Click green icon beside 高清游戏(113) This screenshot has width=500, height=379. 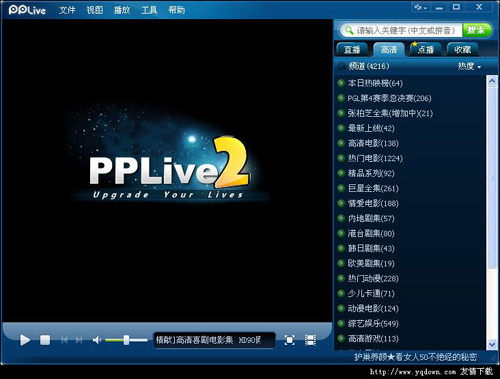click(x=341, y=338)
